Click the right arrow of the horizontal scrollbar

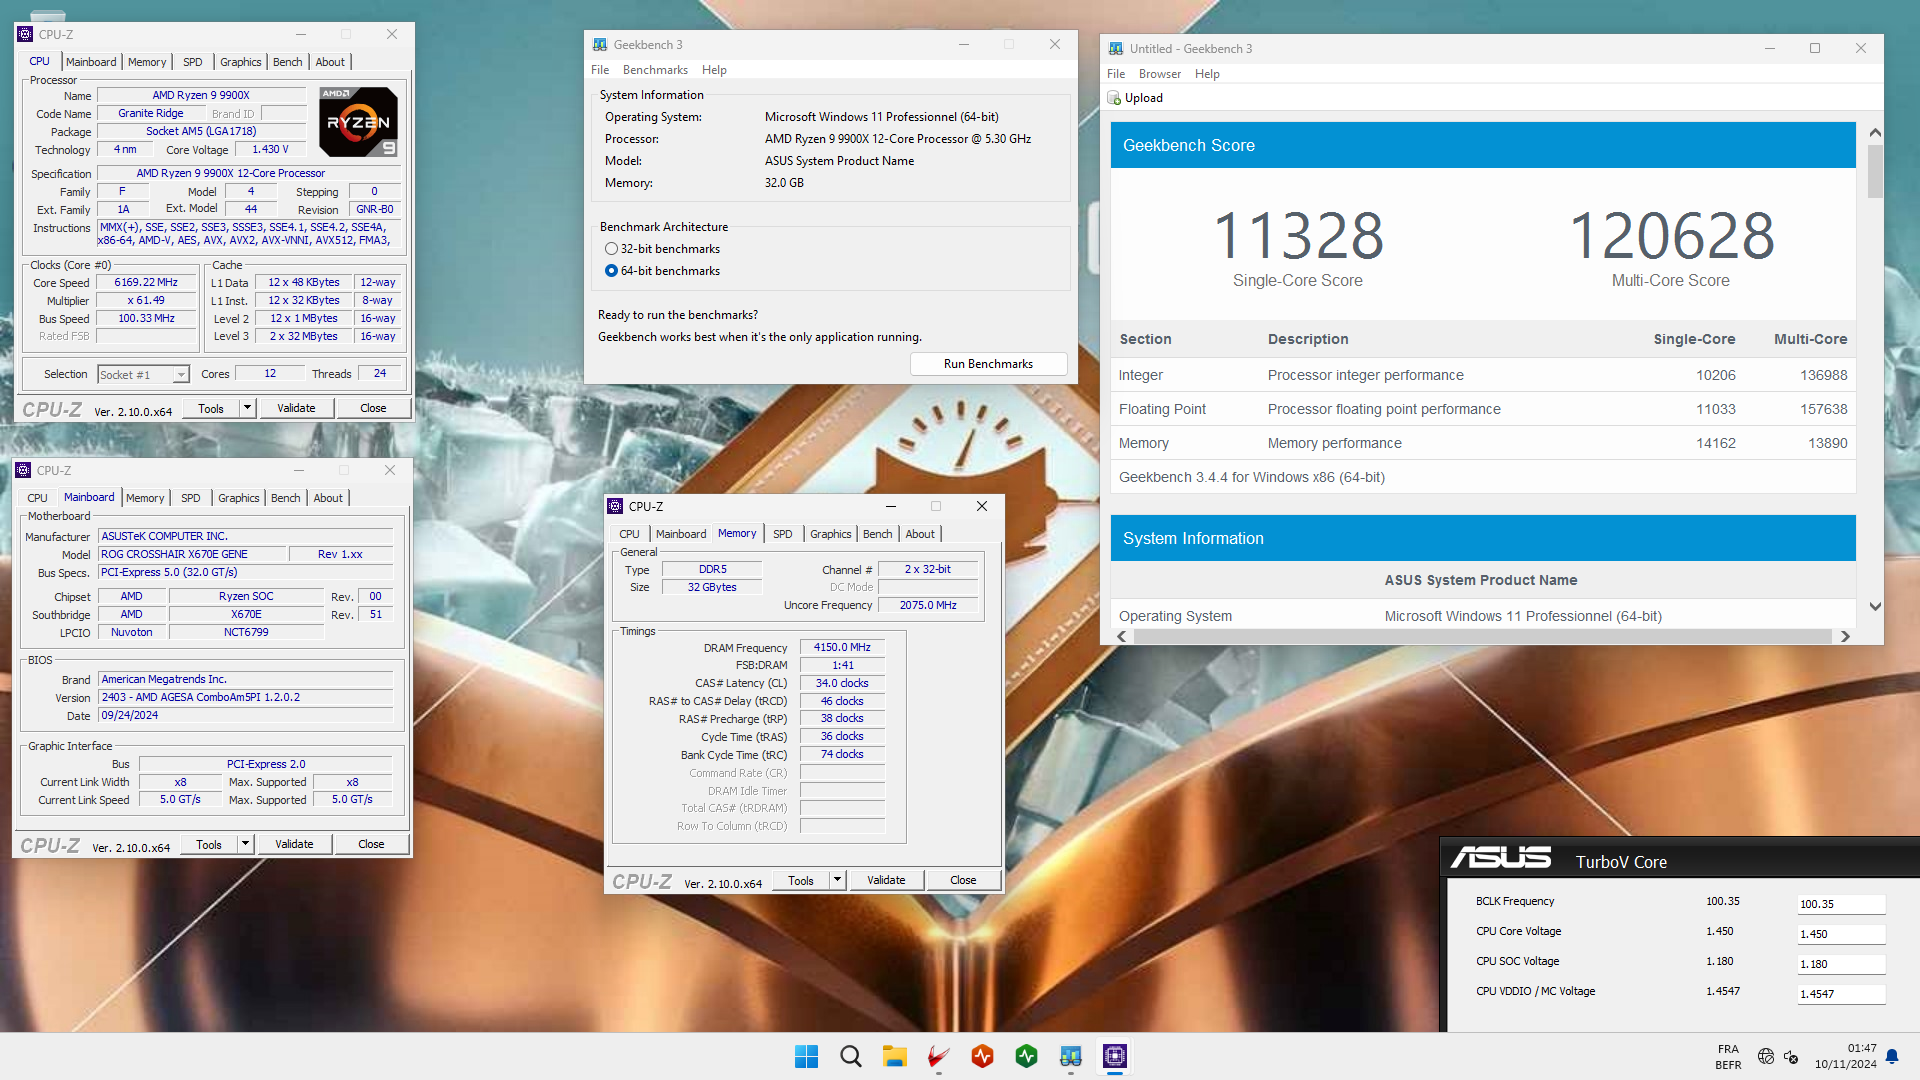(x=1845, y=636)
